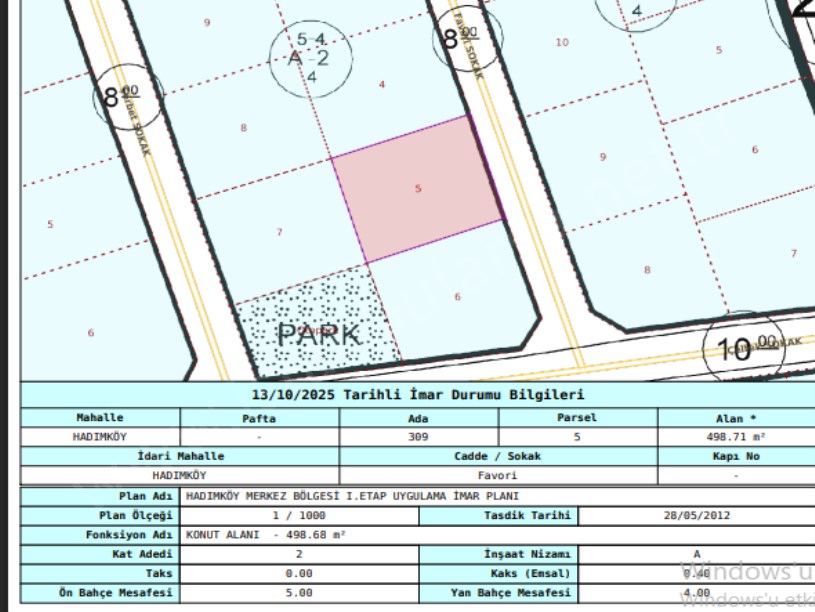
Task: Click the Plan Adı value text
Action: (353, 496)
